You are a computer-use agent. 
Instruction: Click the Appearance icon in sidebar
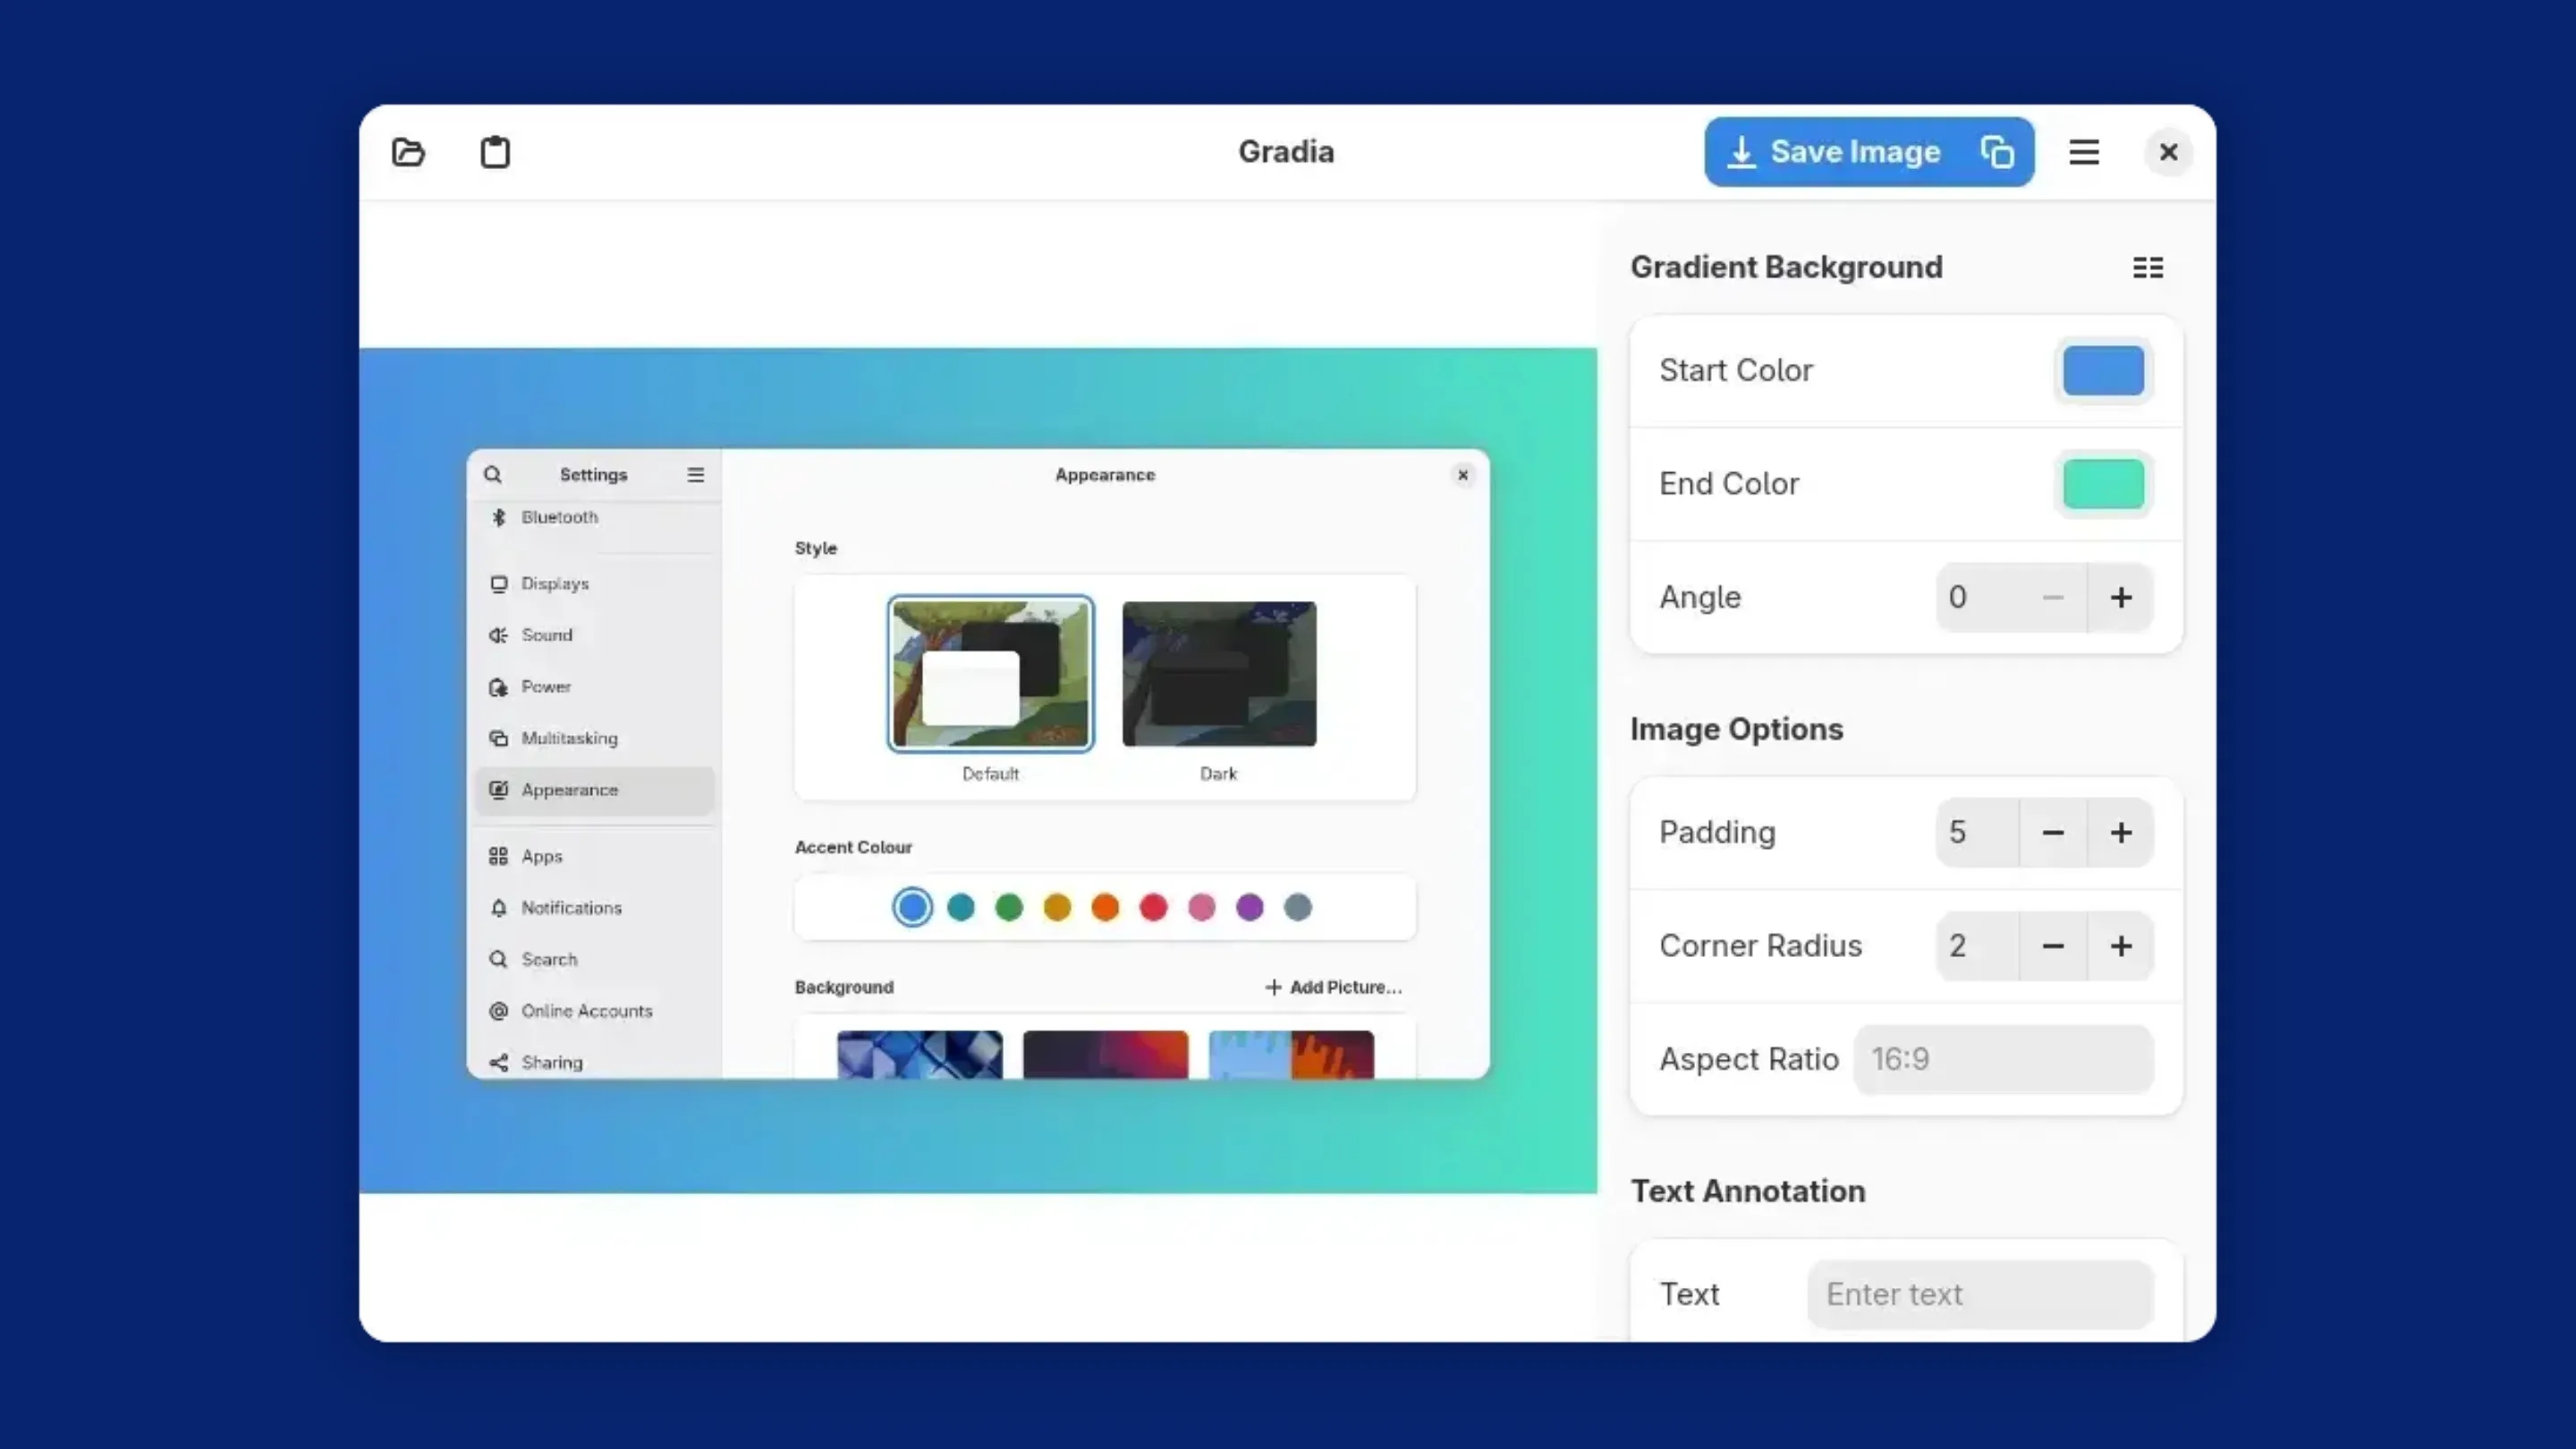(x=499, y=791)
